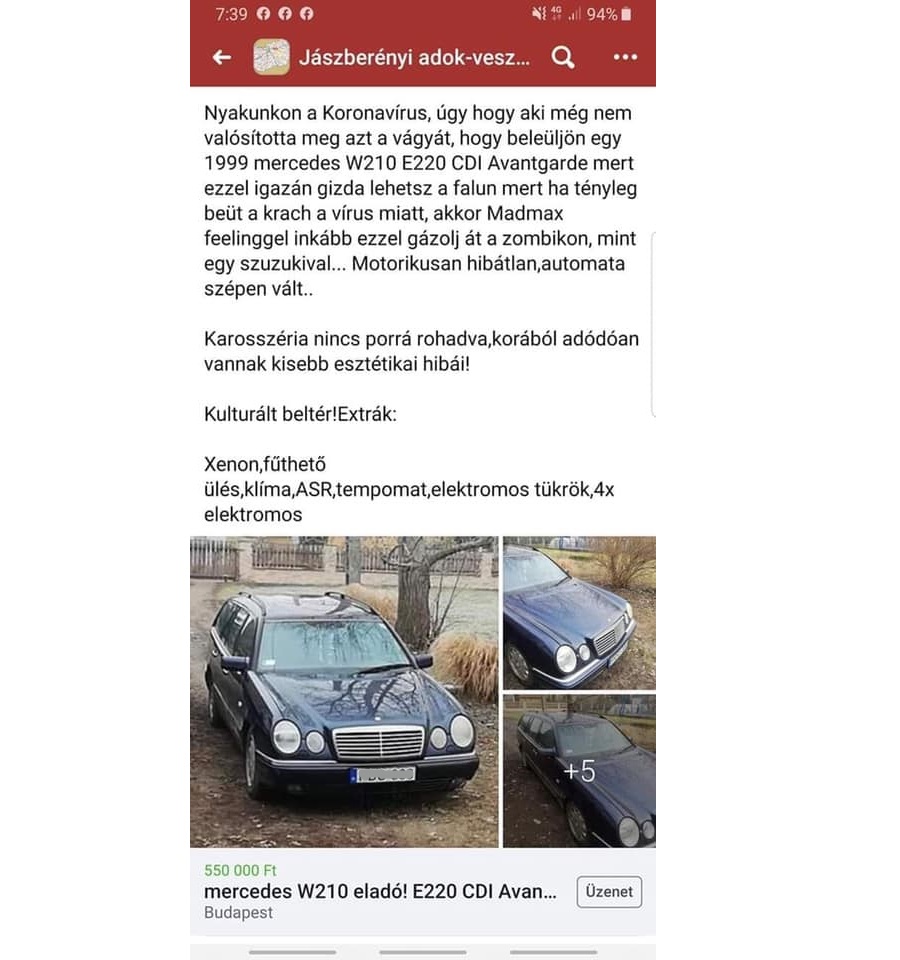Tap the 7:39 clock in the status bar
Viewport: 900px width, 960px height.
click(231, 14)
